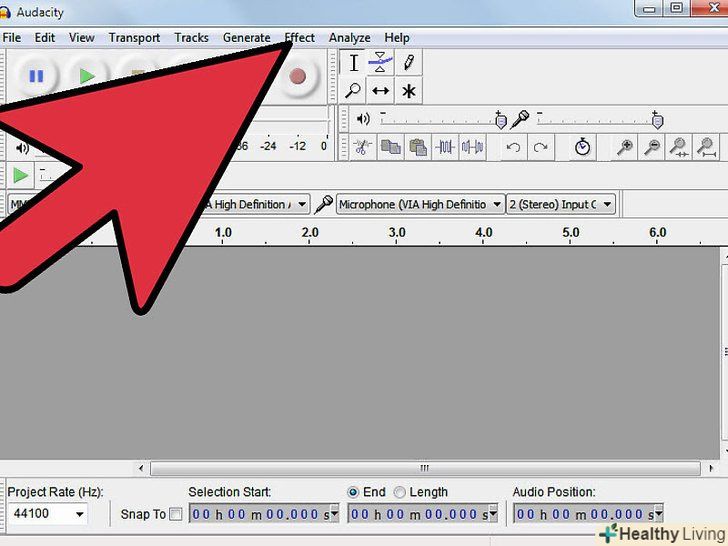Viewport: 728px width, 546px height.
Task: Click the 3.0 mark on the timeline ruler
Action: pos(397,232)
